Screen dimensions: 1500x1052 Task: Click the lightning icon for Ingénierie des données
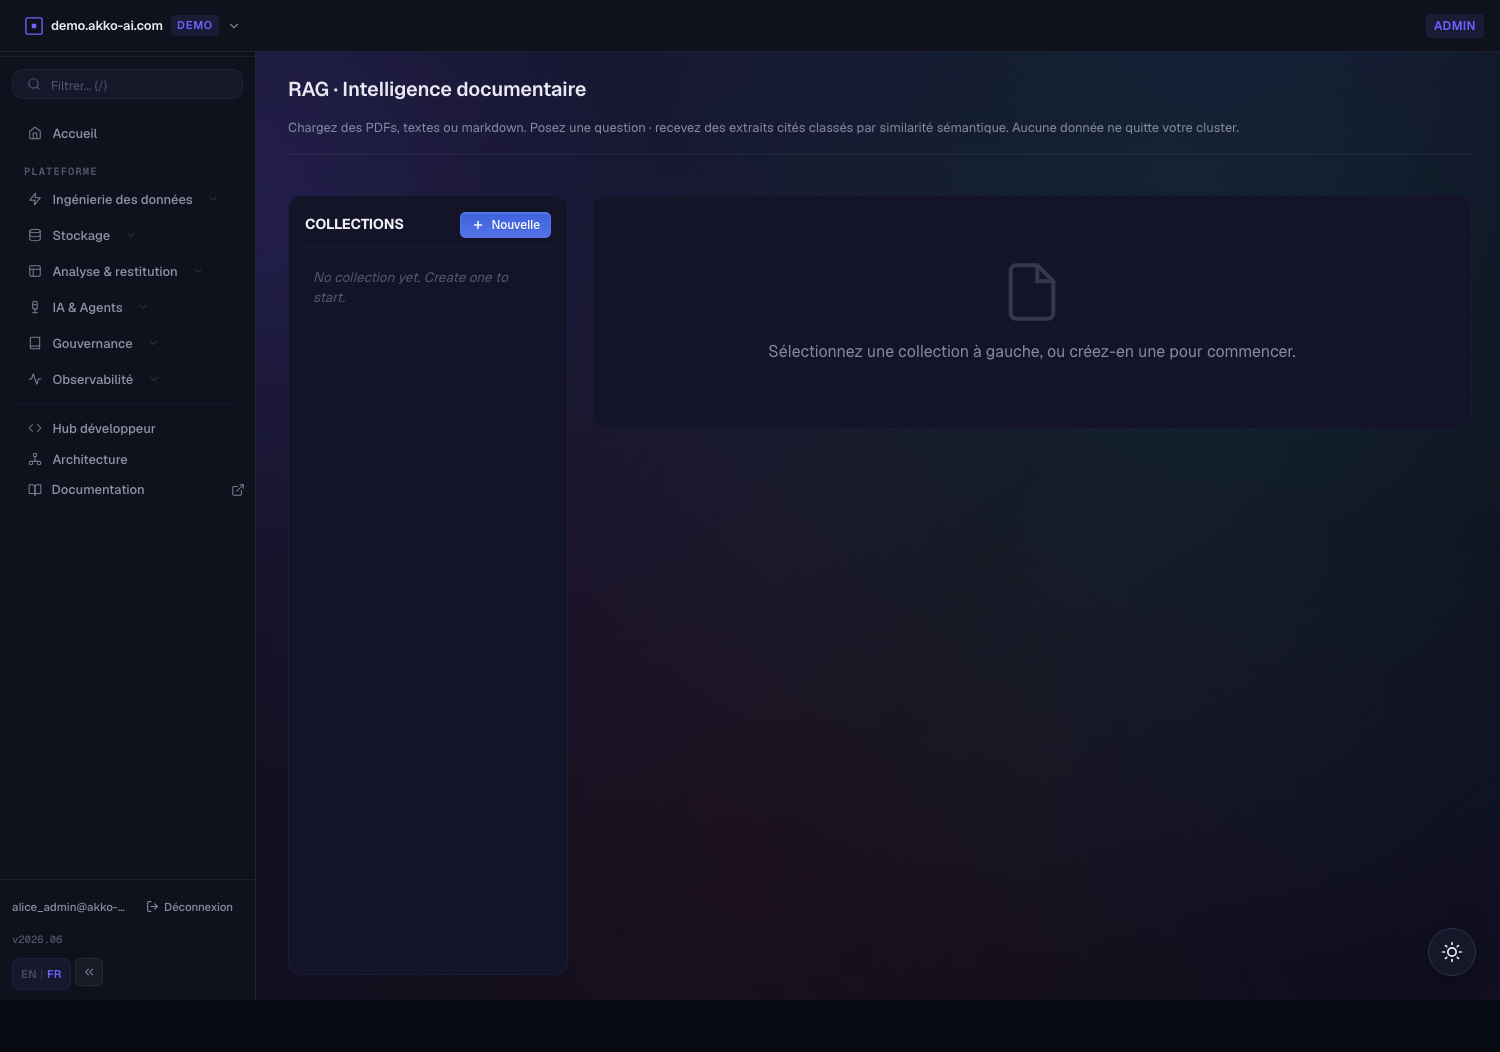point(35,200)
